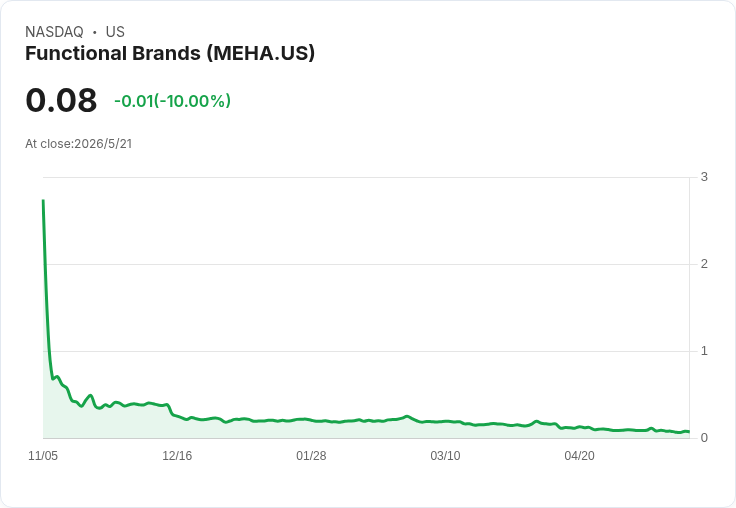
Task: Click the -0.01(-10.00%) change value
Action: point(172,101)
